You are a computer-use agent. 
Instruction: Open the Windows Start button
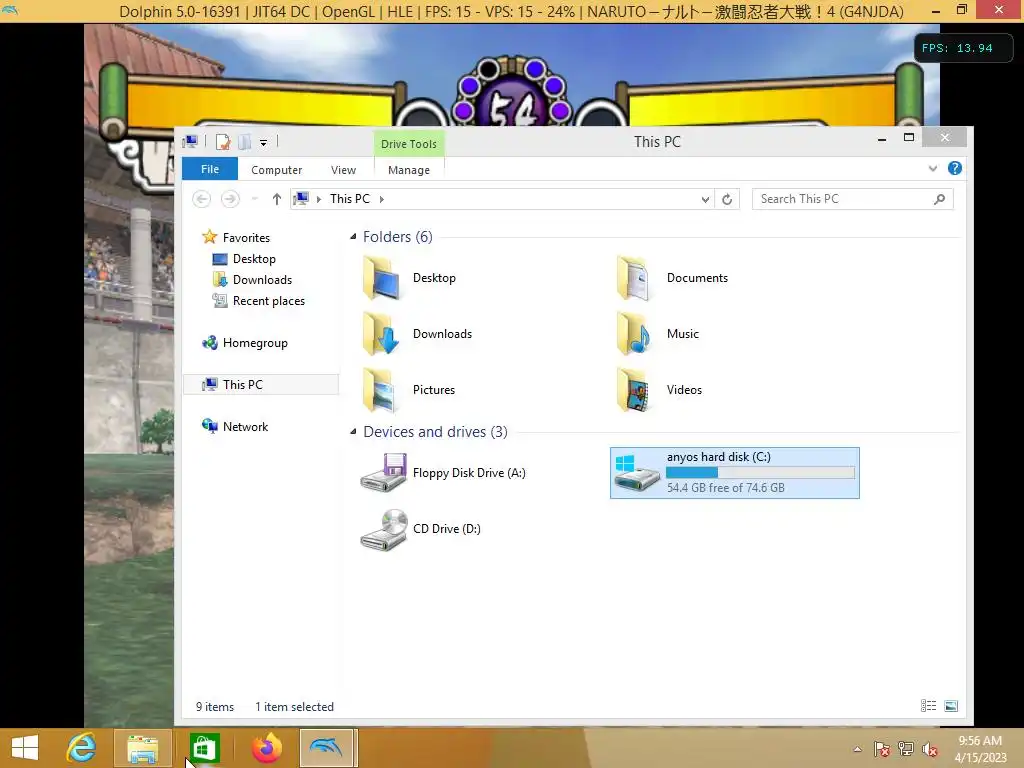(x=25, y=748)
